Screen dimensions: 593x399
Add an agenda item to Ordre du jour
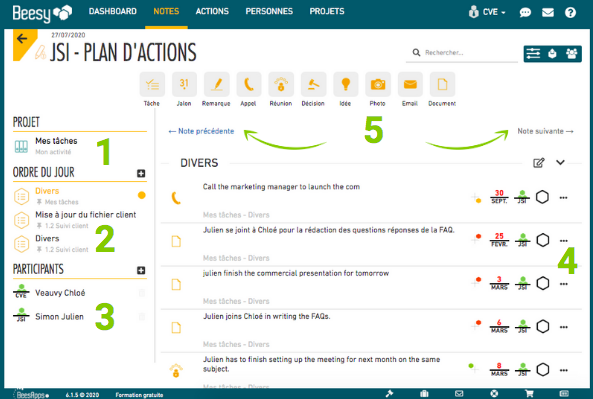[x=141, y=173]
